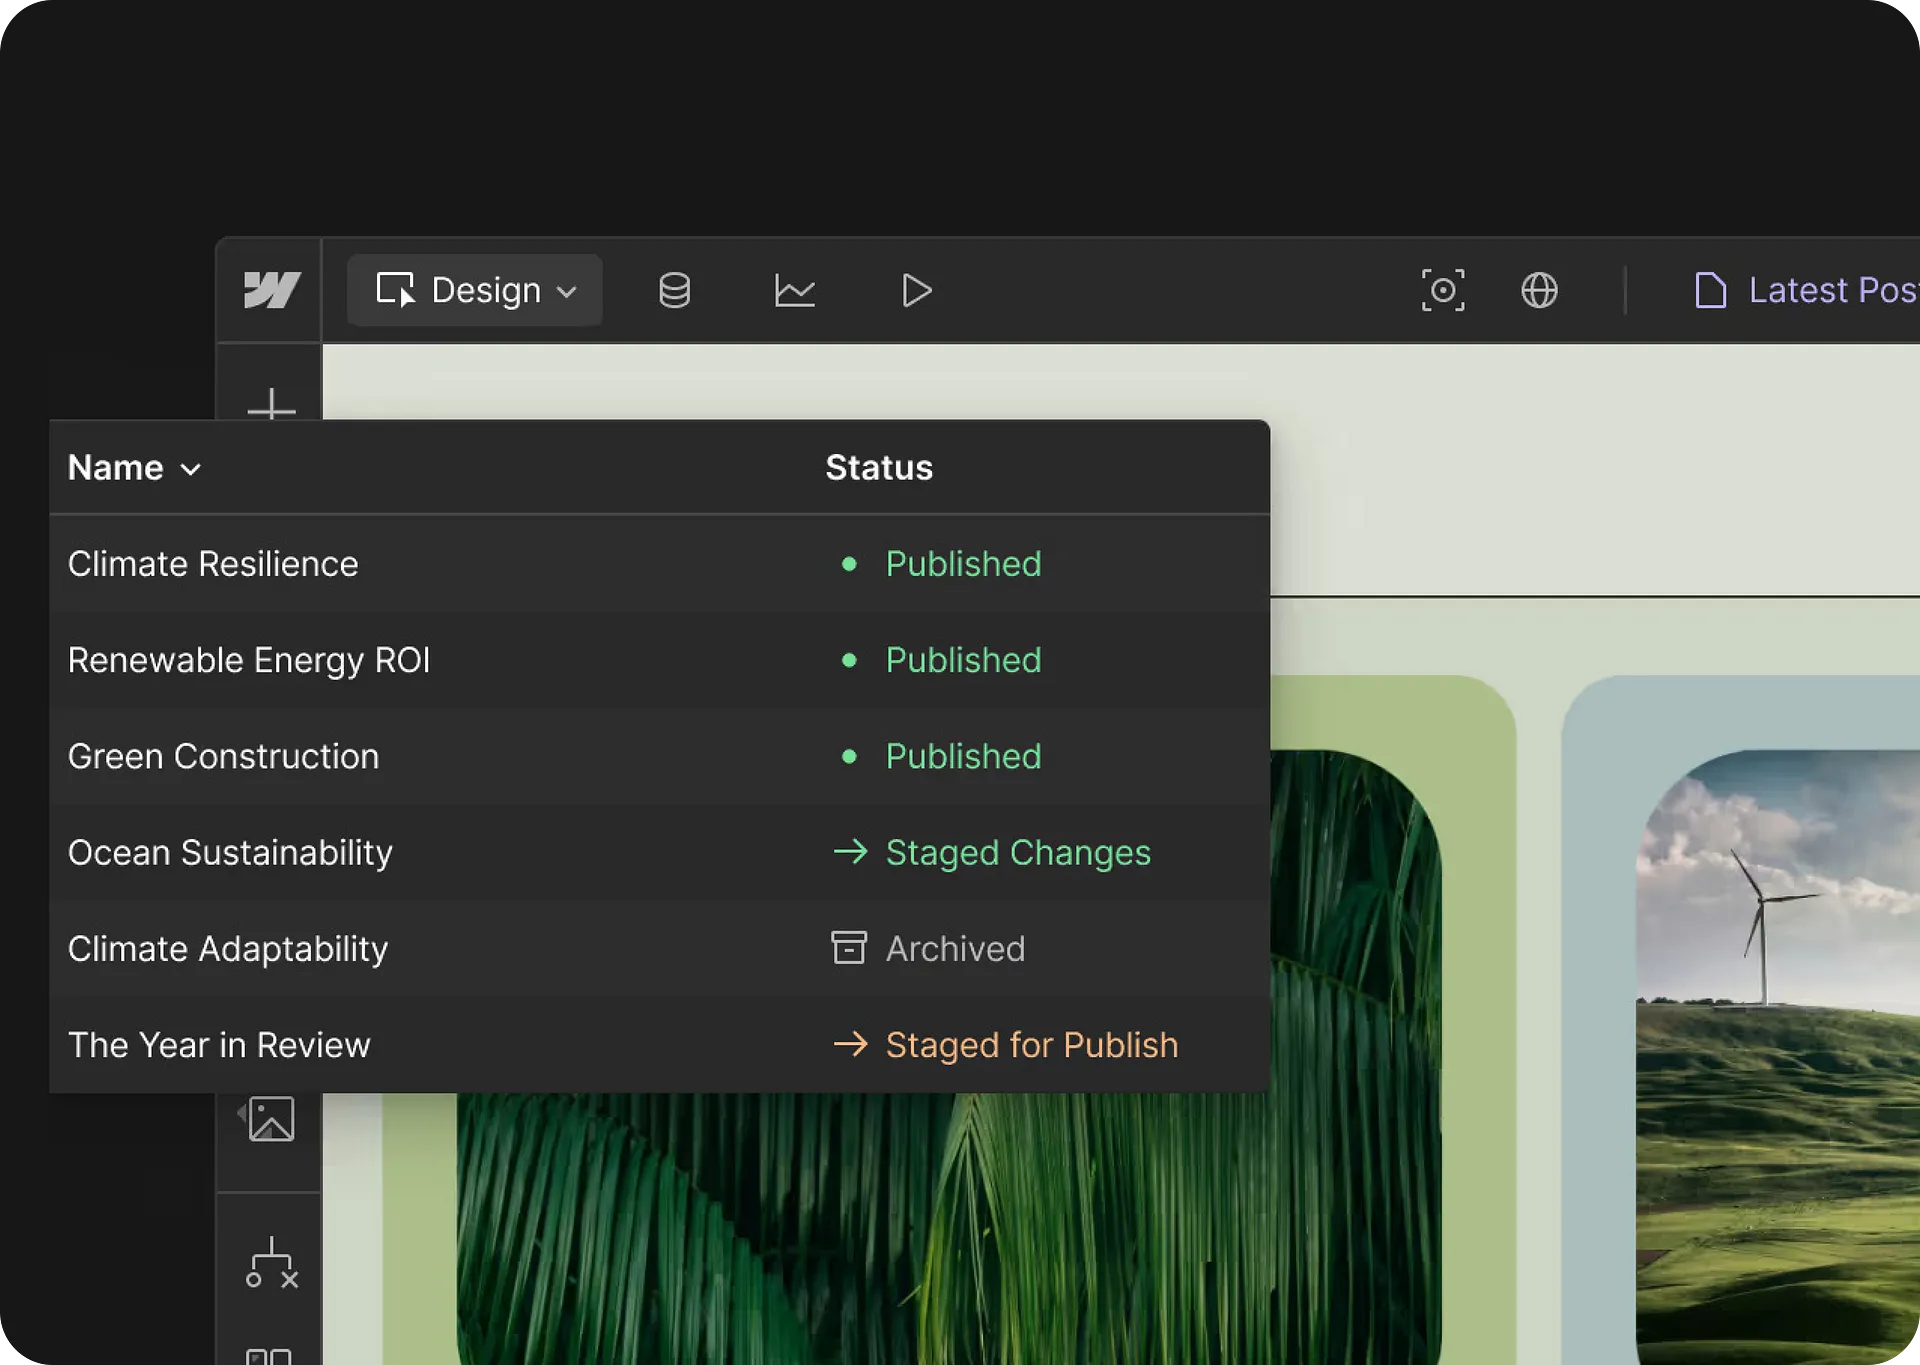Image resolution: width=1920 pixels, height=1365 pixels.
Task: Select the wind turbine image thumbnail
Action: 1778,1057
